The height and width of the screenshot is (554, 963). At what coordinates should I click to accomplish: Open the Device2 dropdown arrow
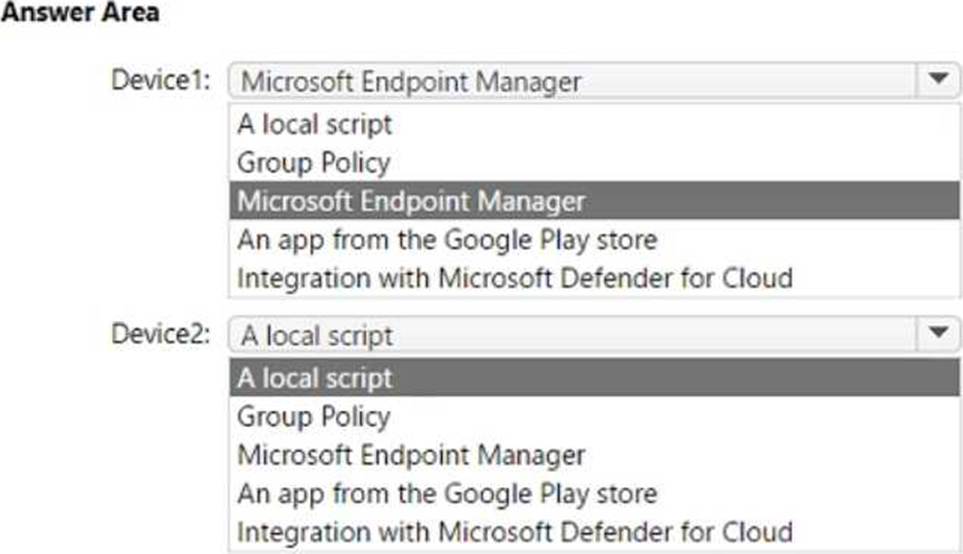pos(938,334)
